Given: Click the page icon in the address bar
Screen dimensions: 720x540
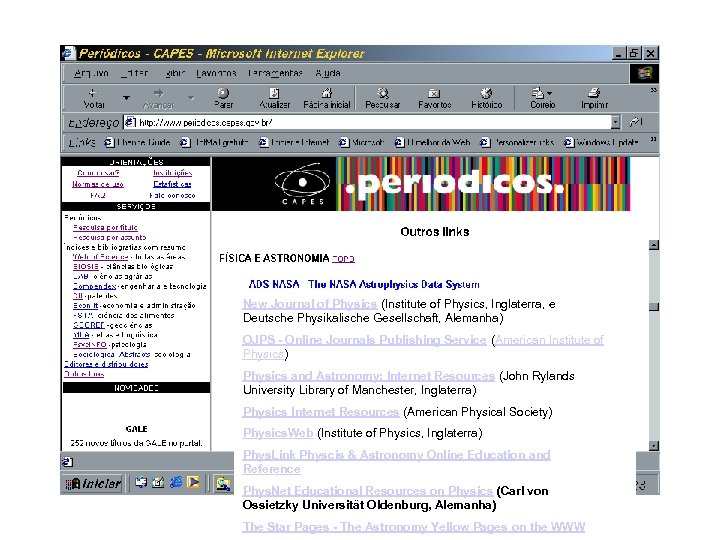Looking at the screenshot, I should (x=130, y=122).
